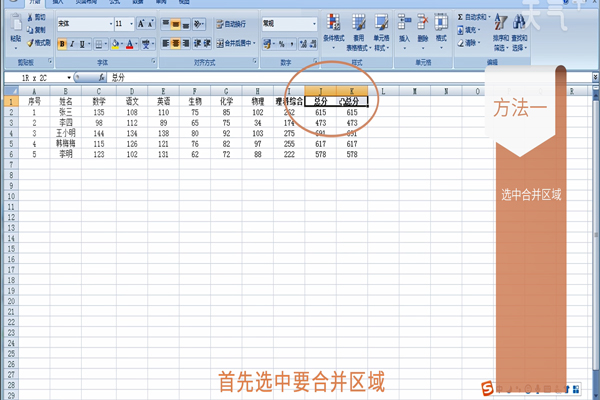Click the Copy (复制) icon
Image resolution: width=600 pixels, height=400 pixels.
(x=30, y=30)
